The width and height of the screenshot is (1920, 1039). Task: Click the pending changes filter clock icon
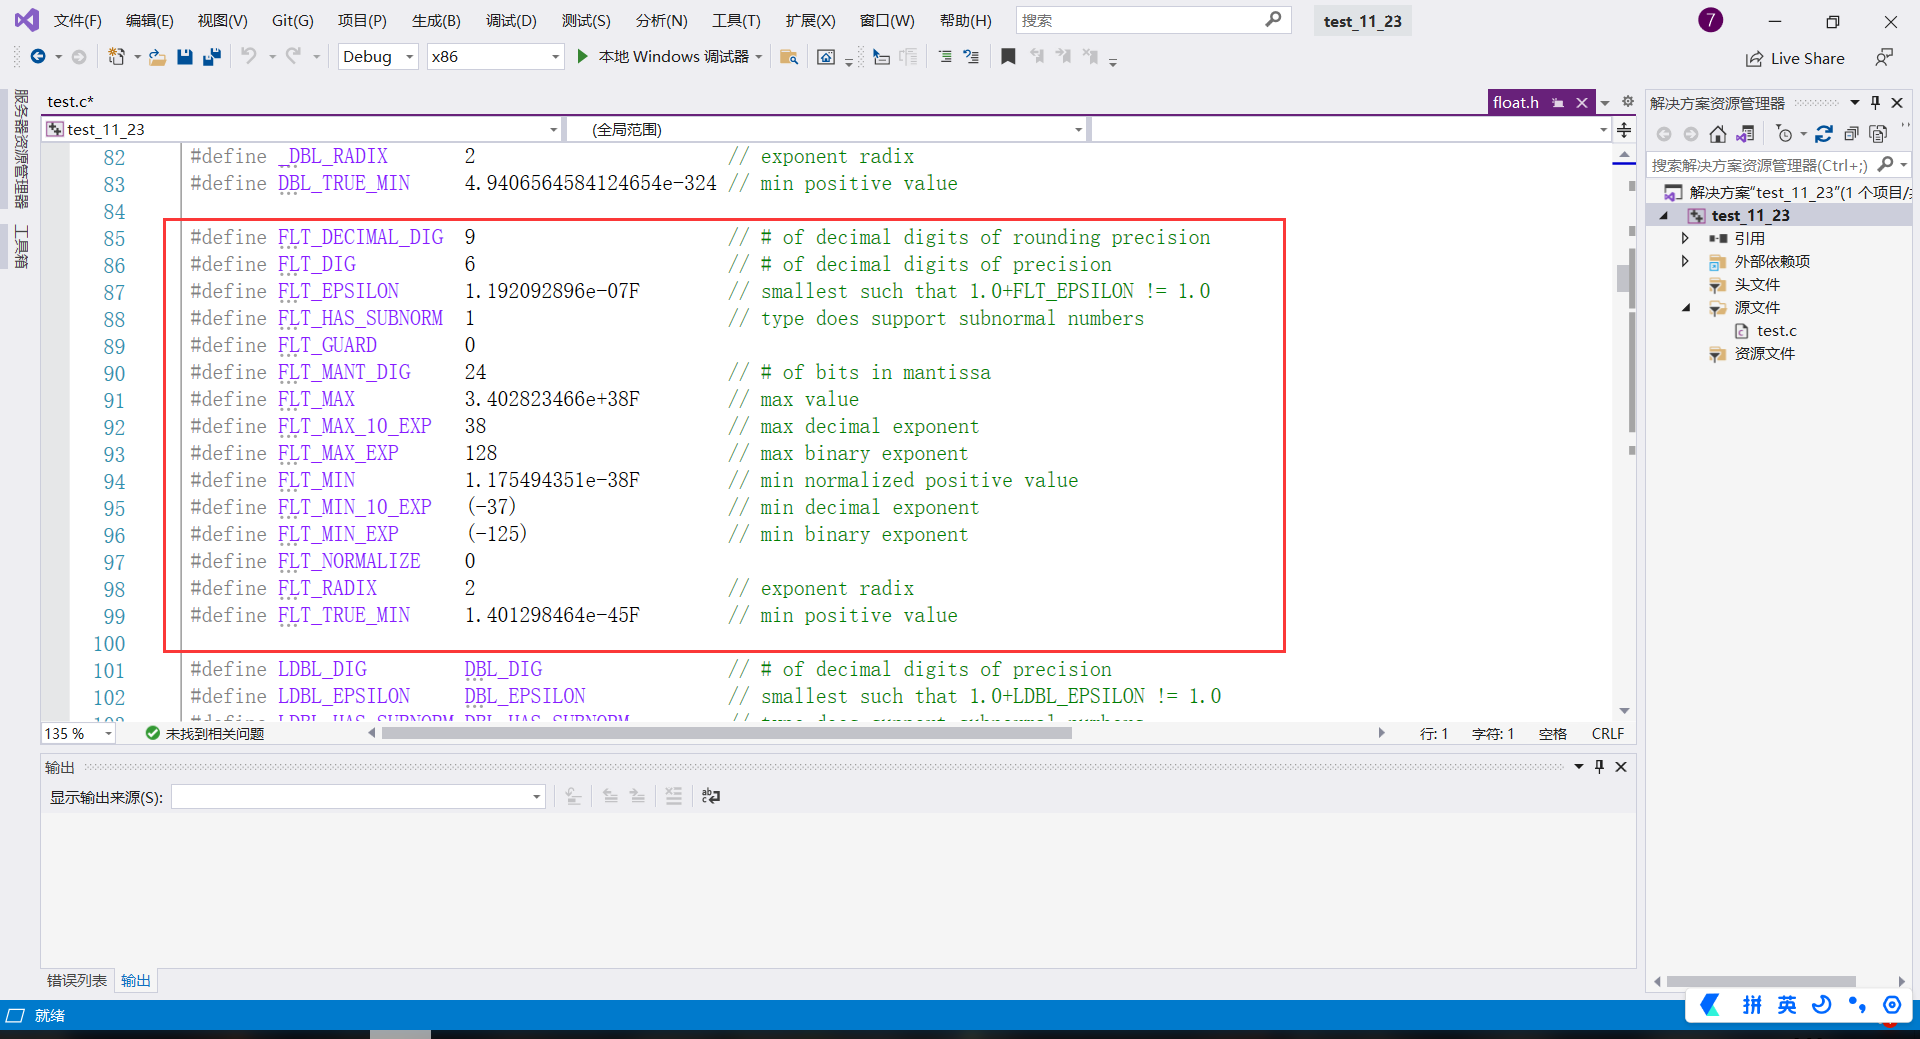pyautogui.click(x=1785, y=134)
